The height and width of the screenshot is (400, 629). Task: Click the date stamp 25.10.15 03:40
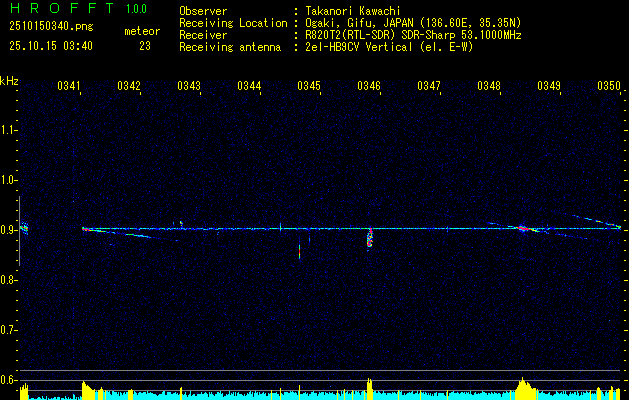click(x=51, y=46)
